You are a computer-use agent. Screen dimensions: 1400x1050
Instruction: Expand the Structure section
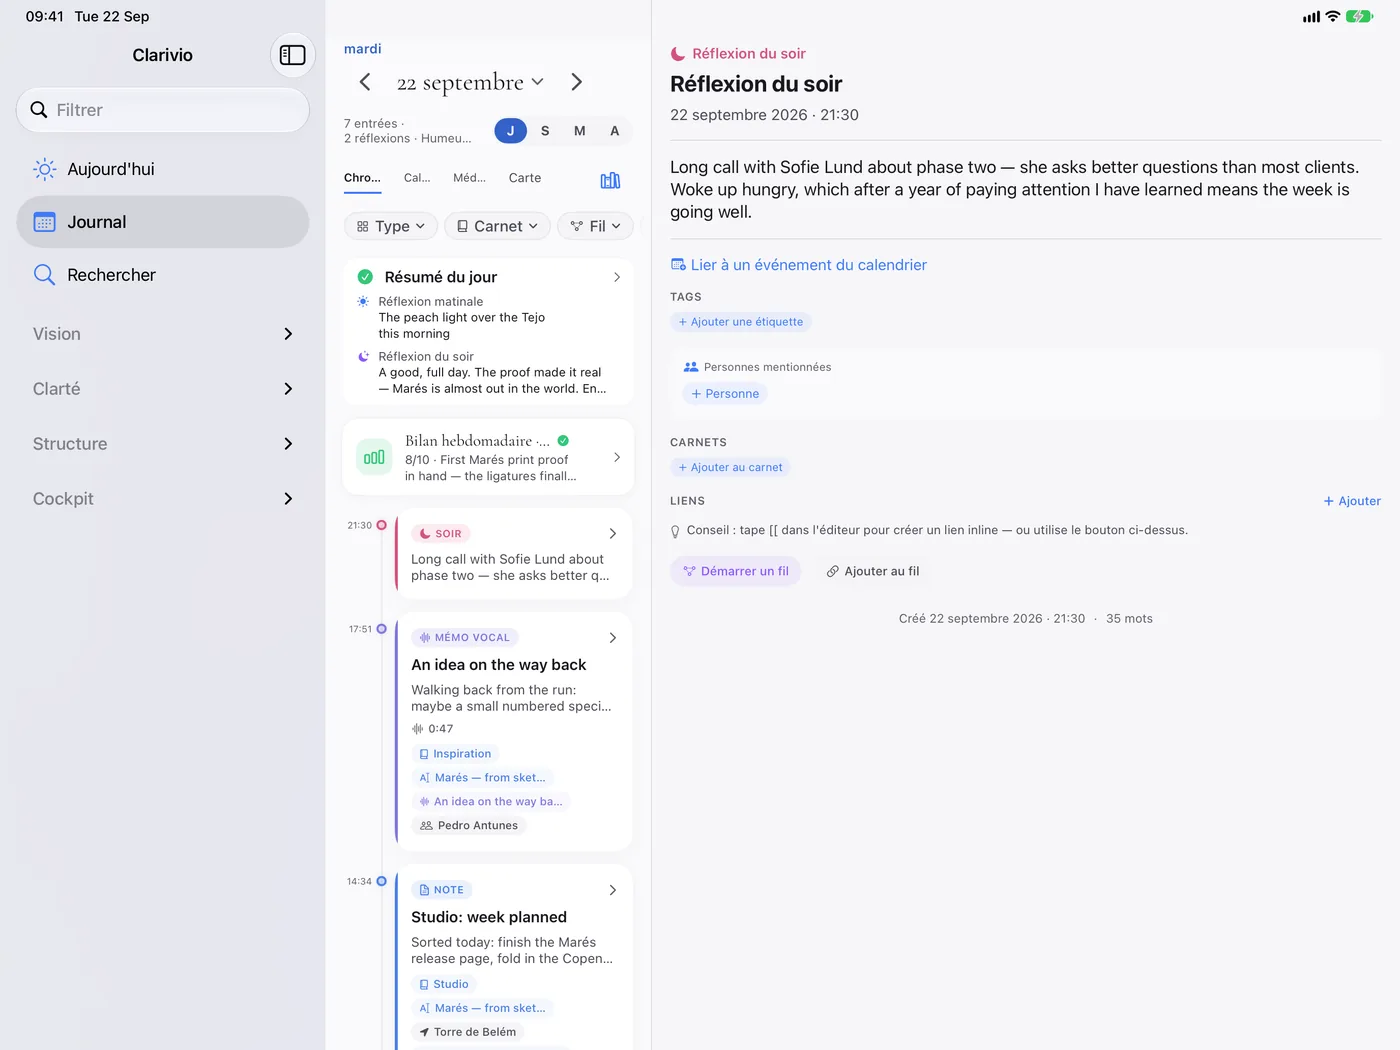tap(163, 444)
